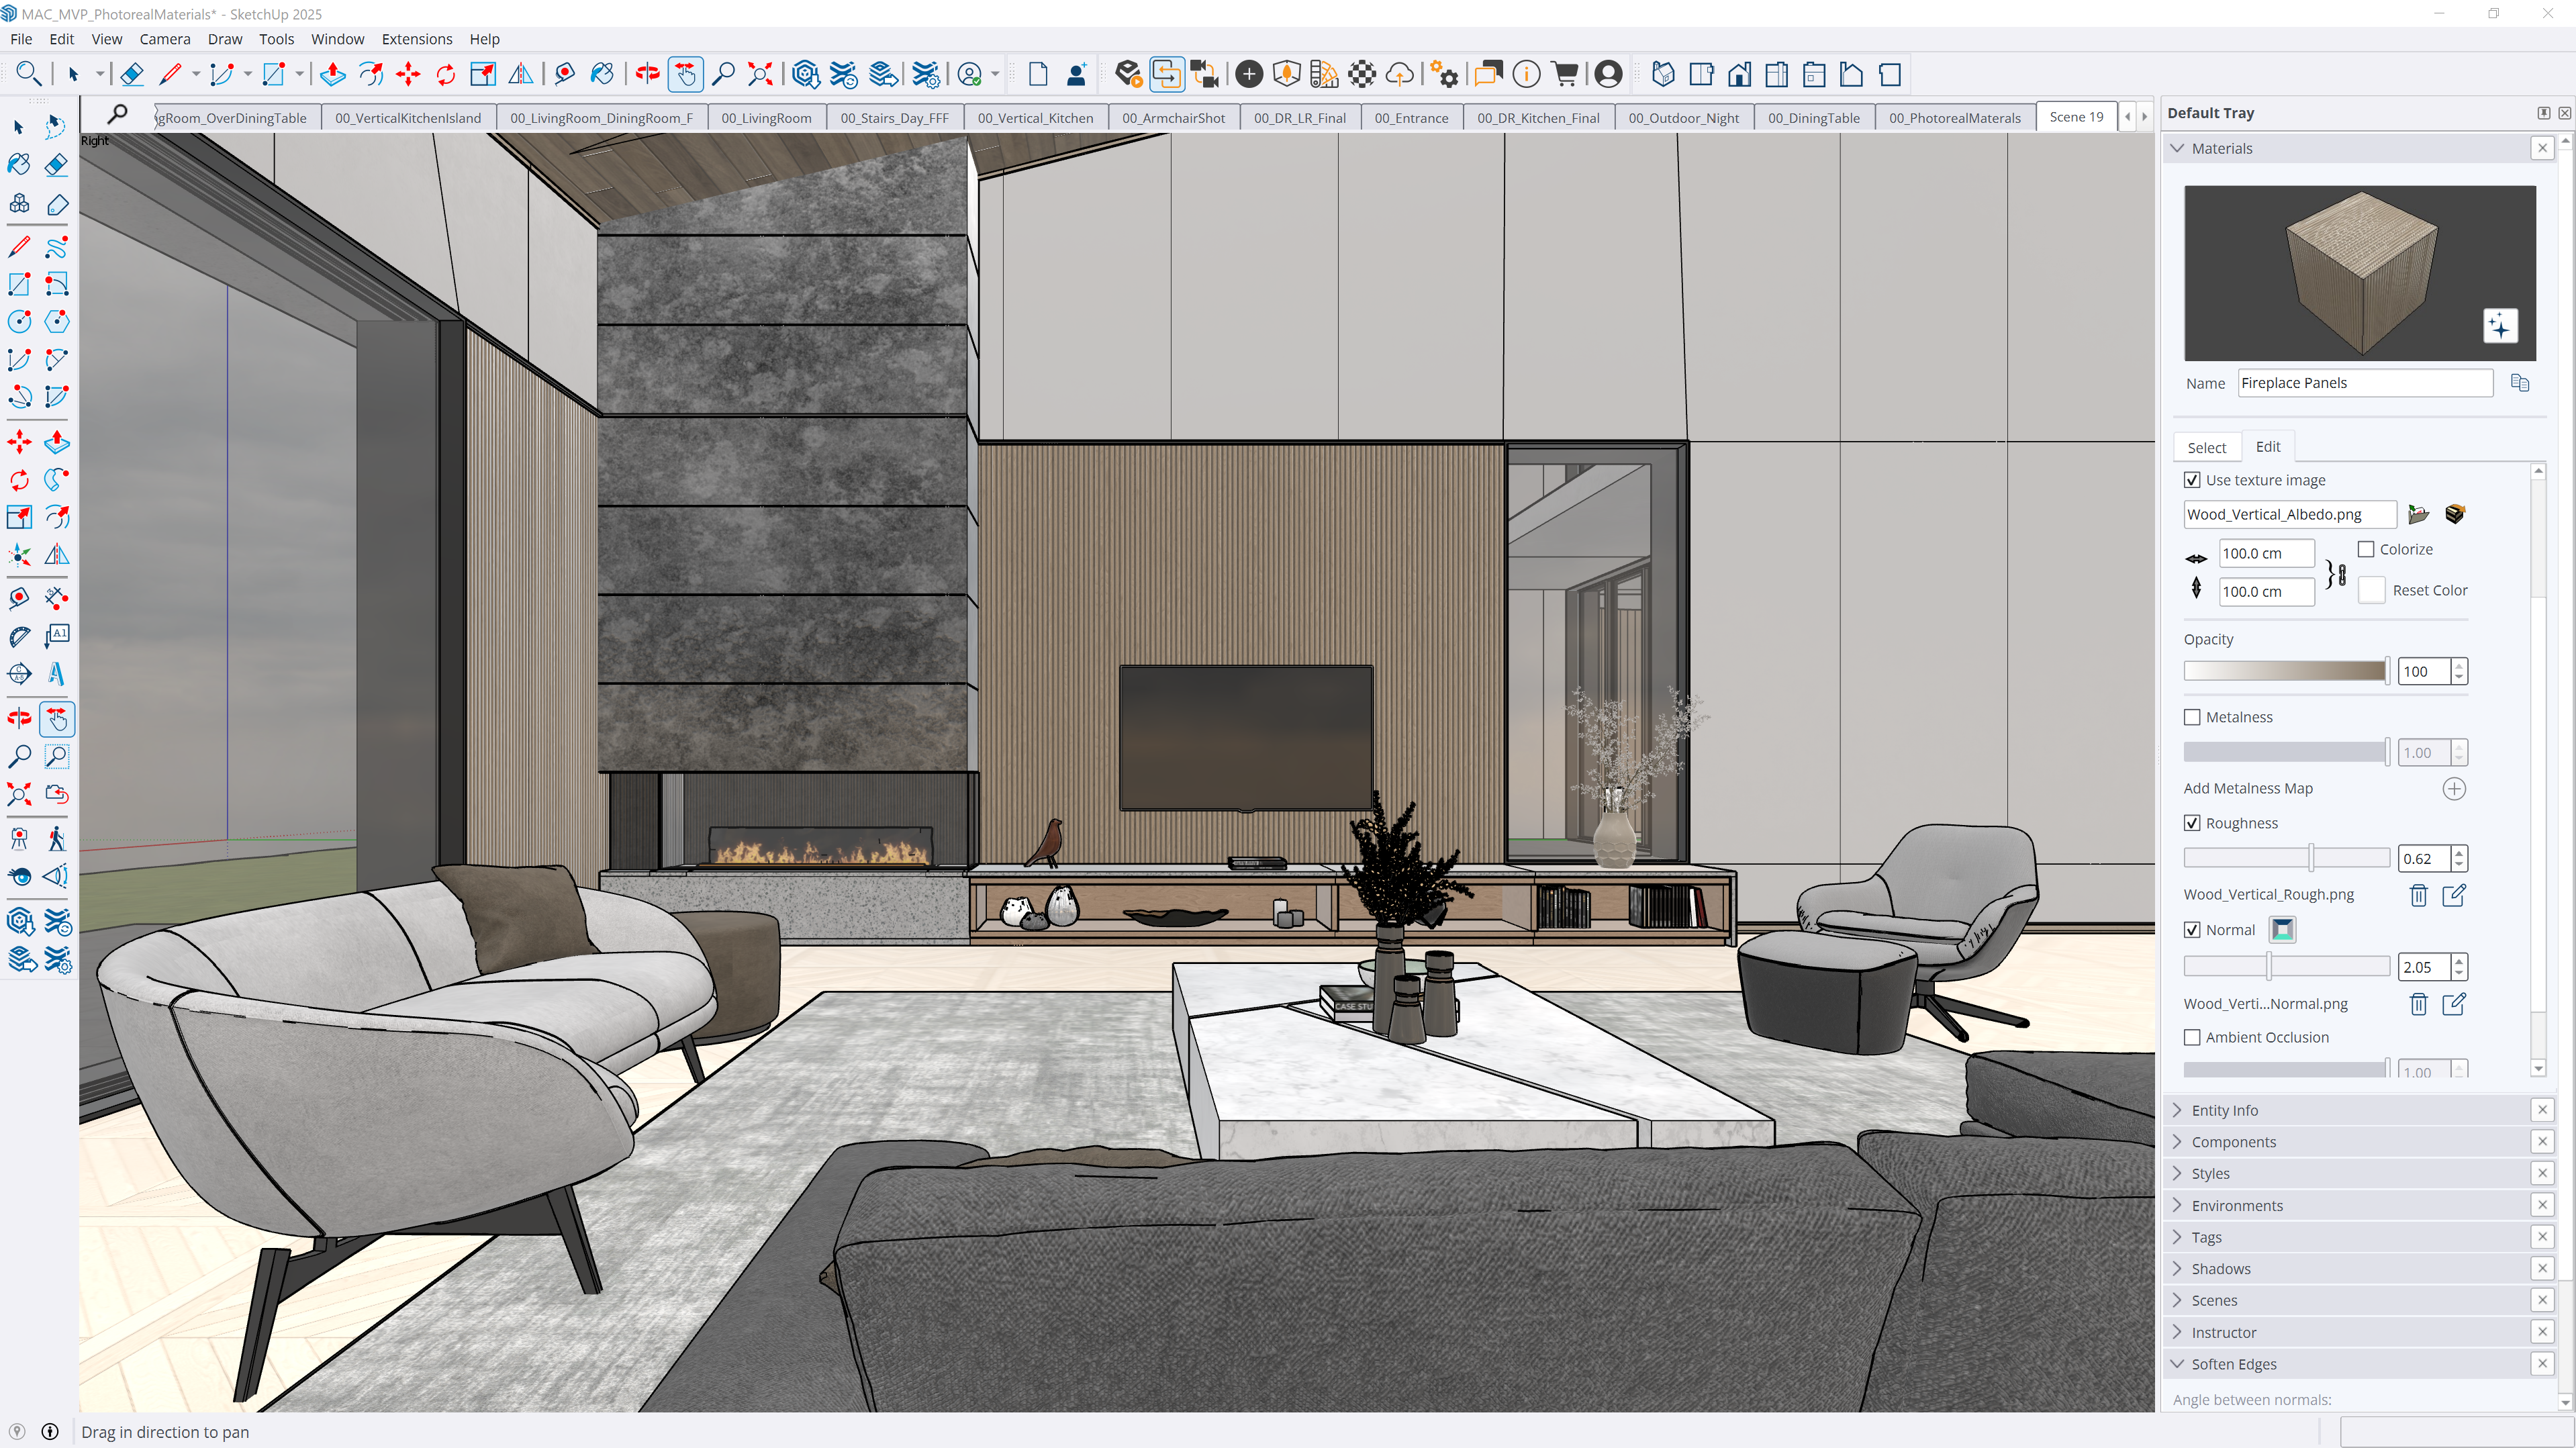Expand the Entity Info panel
The image size is (2576, 1448).
pyautogui.click(x=2224, y=1110)
